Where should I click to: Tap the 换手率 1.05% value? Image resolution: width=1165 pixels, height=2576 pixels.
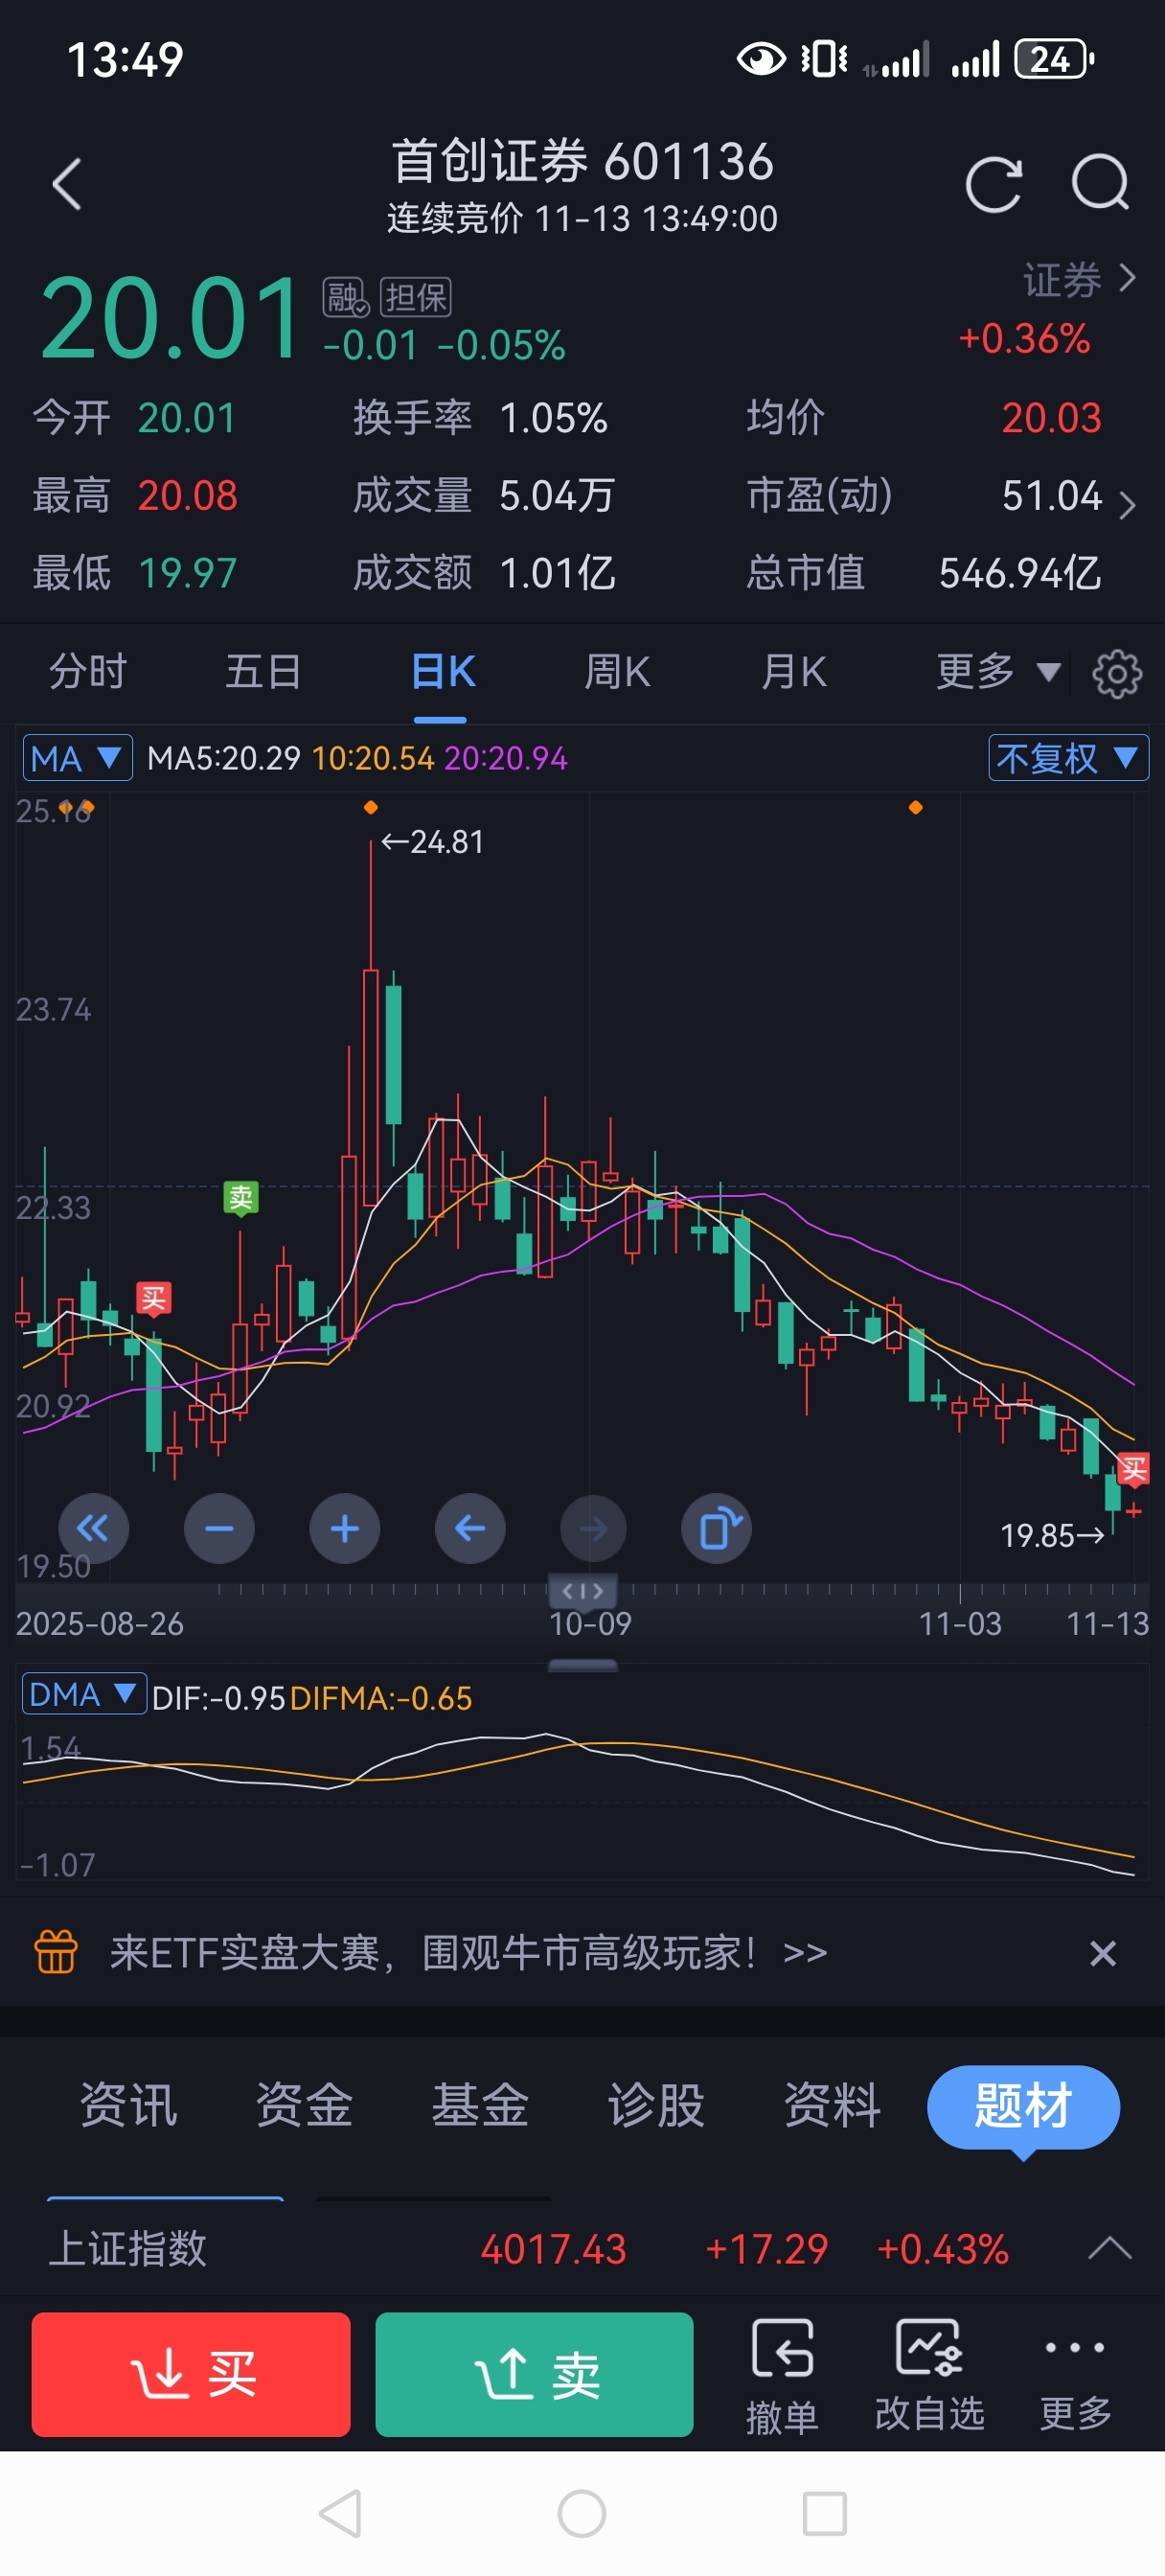[x=553, y=418]
